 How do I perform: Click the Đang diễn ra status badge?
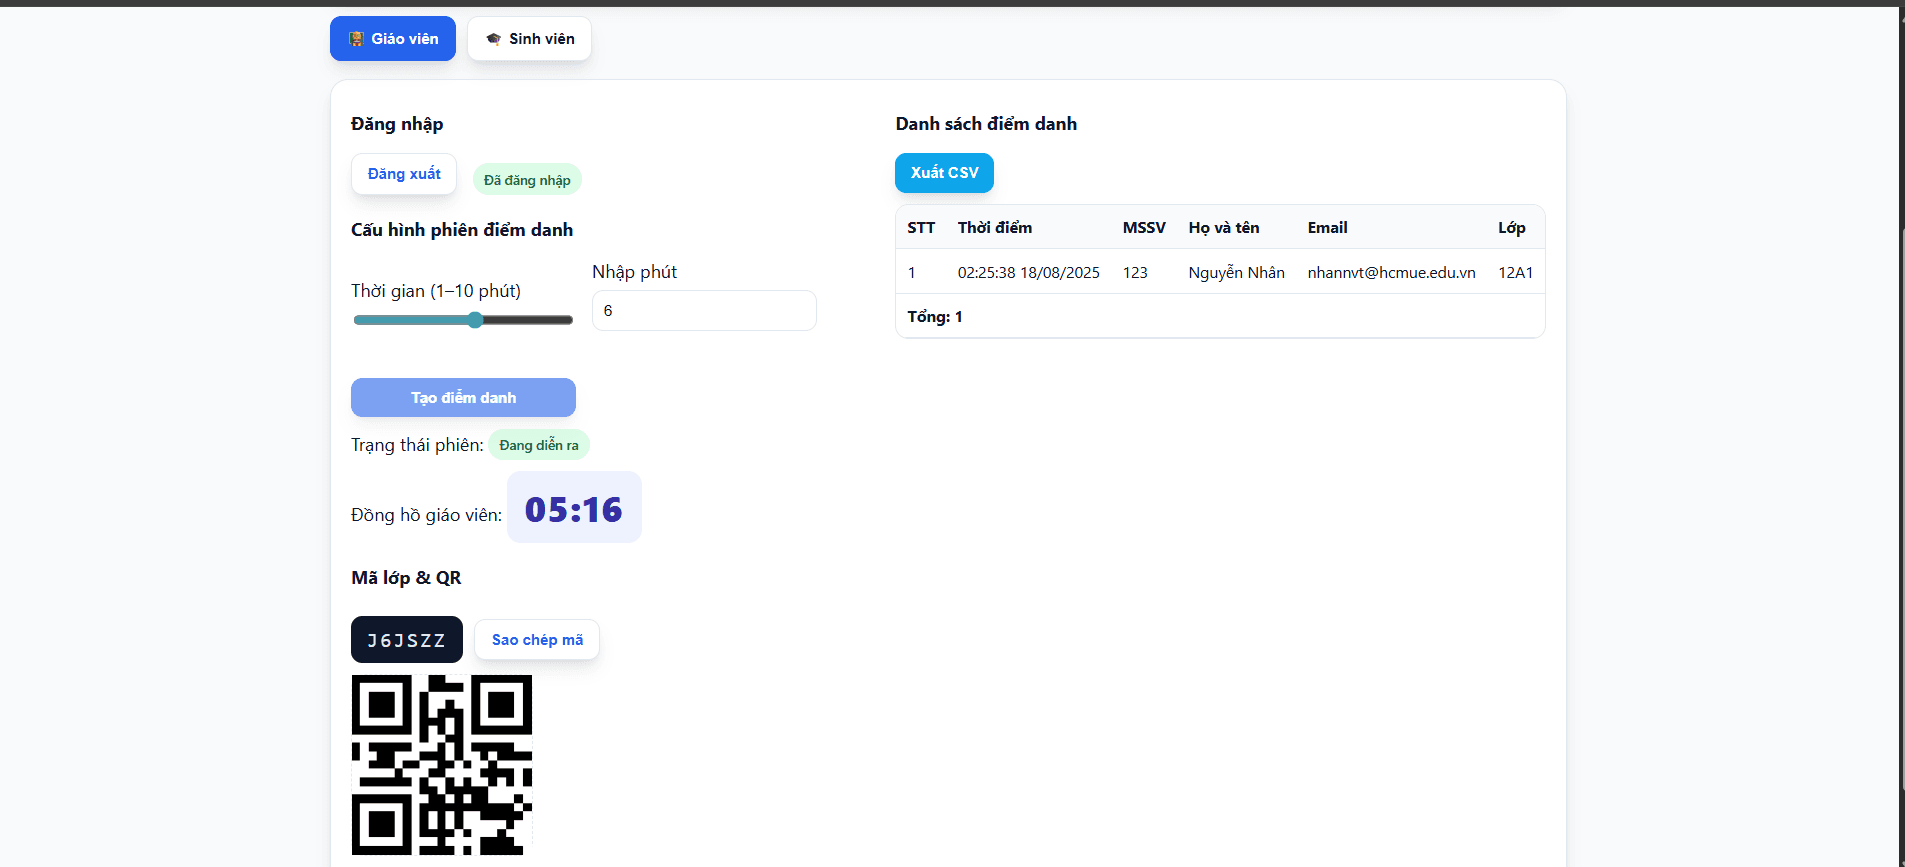coord(539,445)
